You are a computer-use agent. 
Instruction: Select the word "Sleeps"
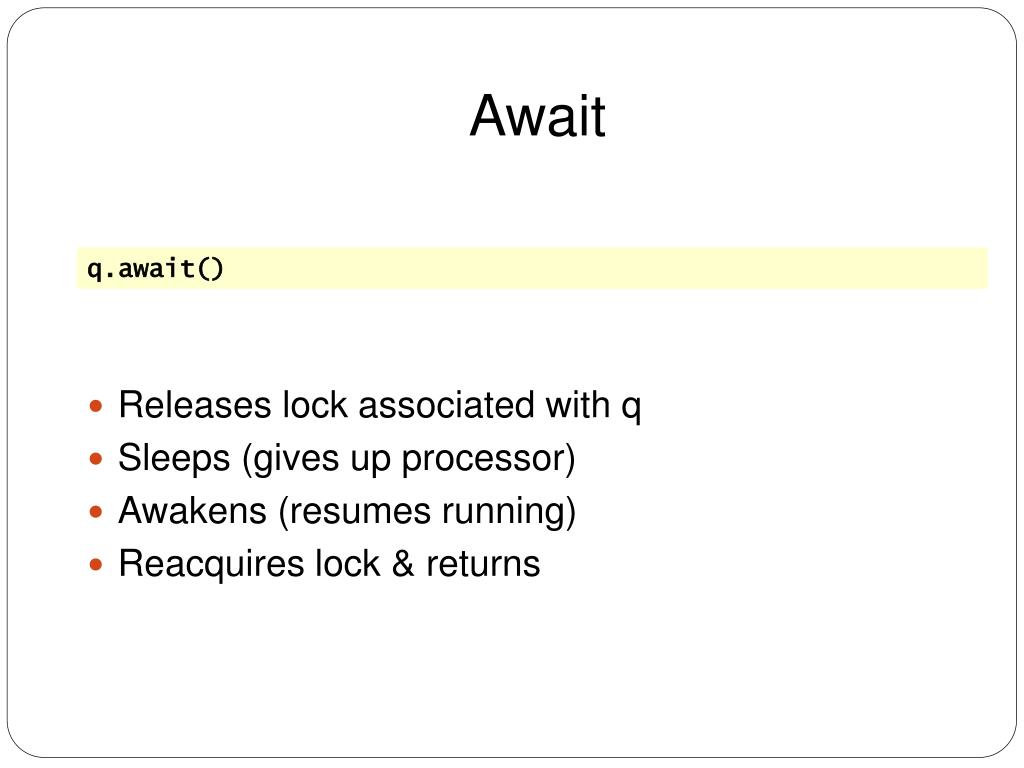point(174,458)
